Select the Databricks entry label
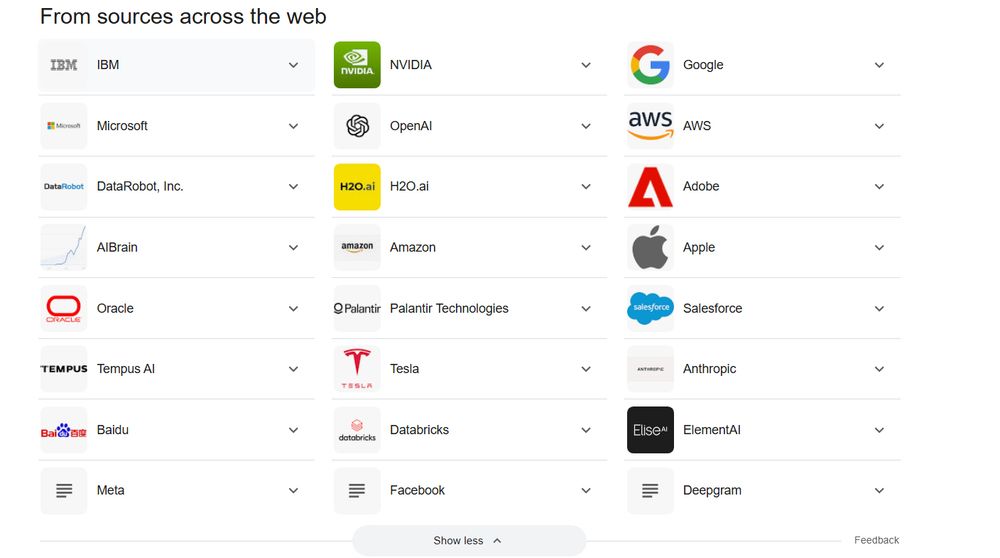Viewport: 1000px width, 558px height. [x=419, y=430]
